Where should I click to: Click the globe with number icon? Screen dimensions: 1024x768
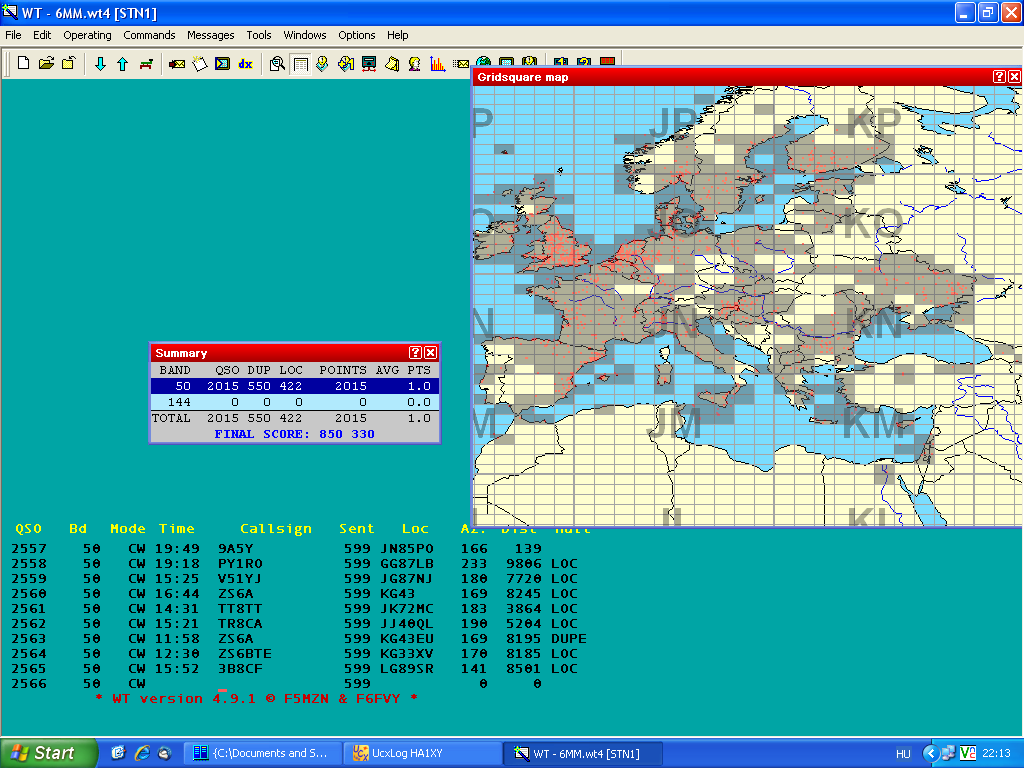point(345,63)
